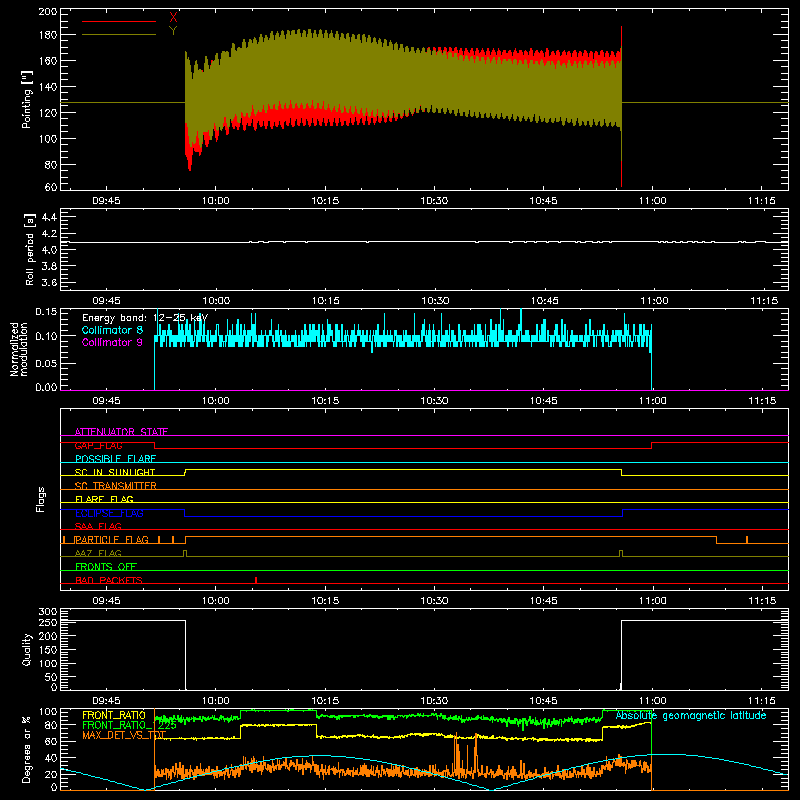Click the magenta Collimator 9 label
This screenshot has width=800, height=800.
[112, 342]
